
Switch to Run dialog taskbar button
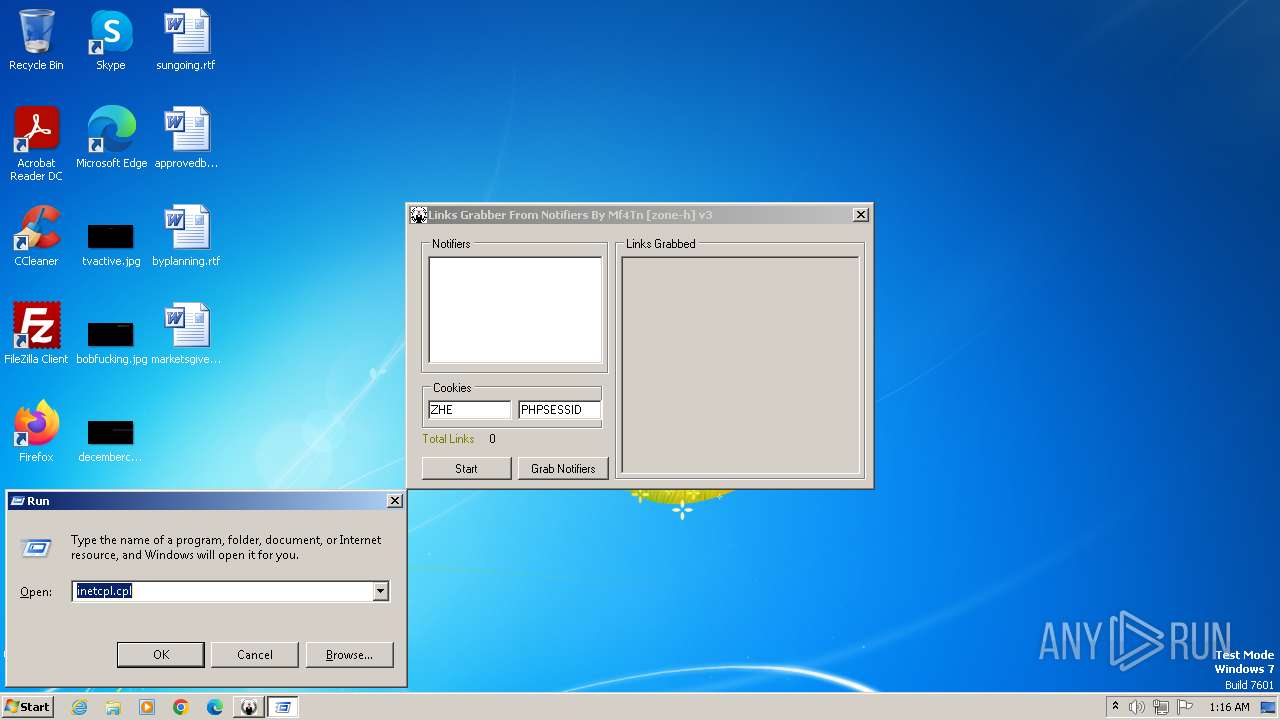(283, 707)
